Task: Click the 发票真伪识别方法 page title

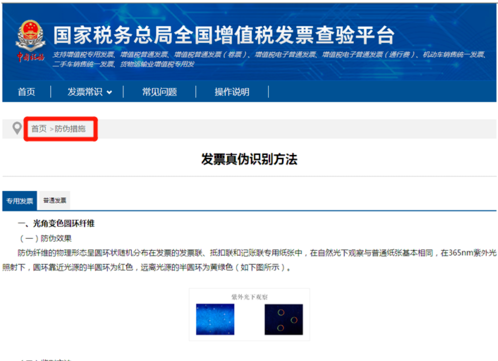Action: tap(249, 159)
